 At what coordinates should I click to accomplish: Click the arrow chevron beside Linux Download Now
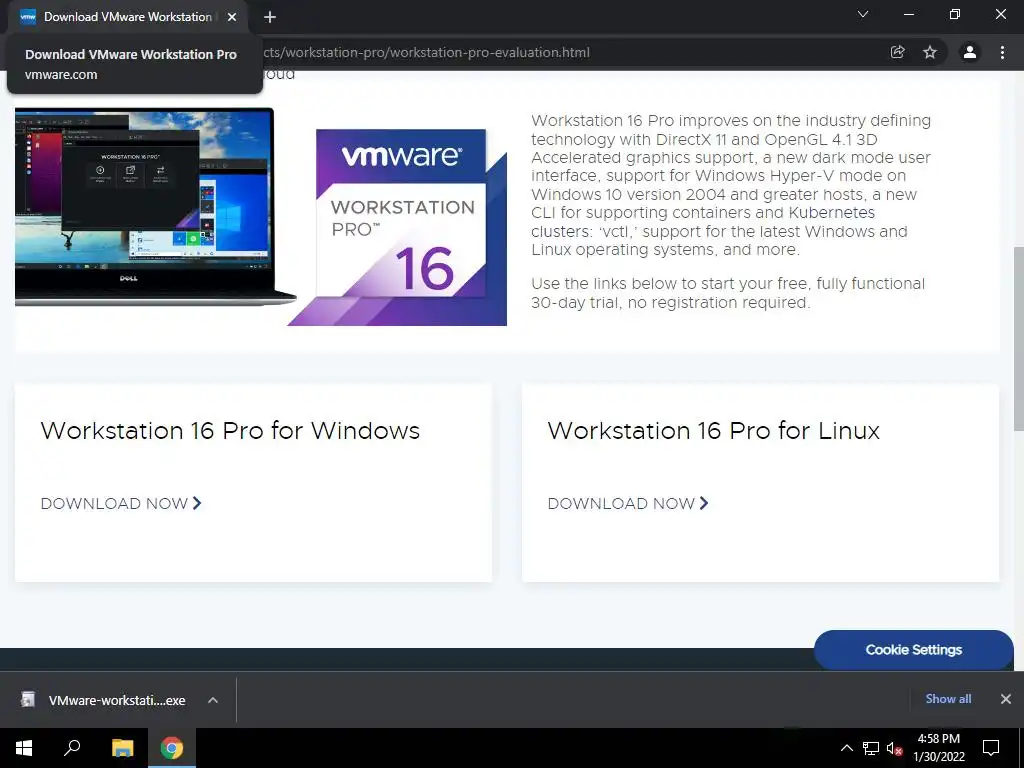[x=704, y=503]
